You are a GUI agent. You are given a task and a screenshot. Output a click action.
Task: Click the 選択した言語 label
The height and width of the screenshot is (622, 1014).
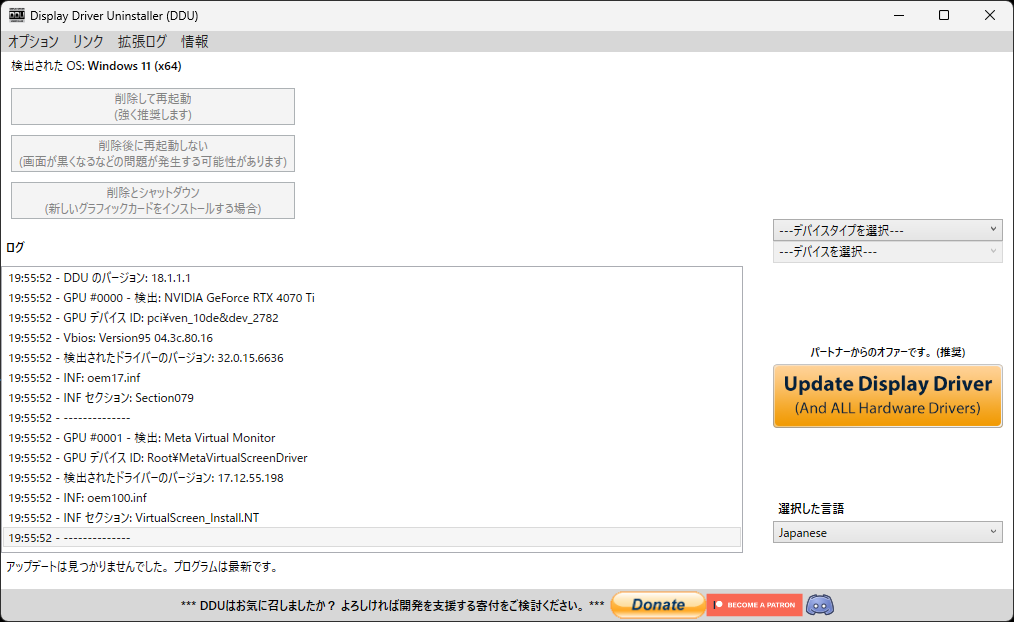click(x=811, y=509)
